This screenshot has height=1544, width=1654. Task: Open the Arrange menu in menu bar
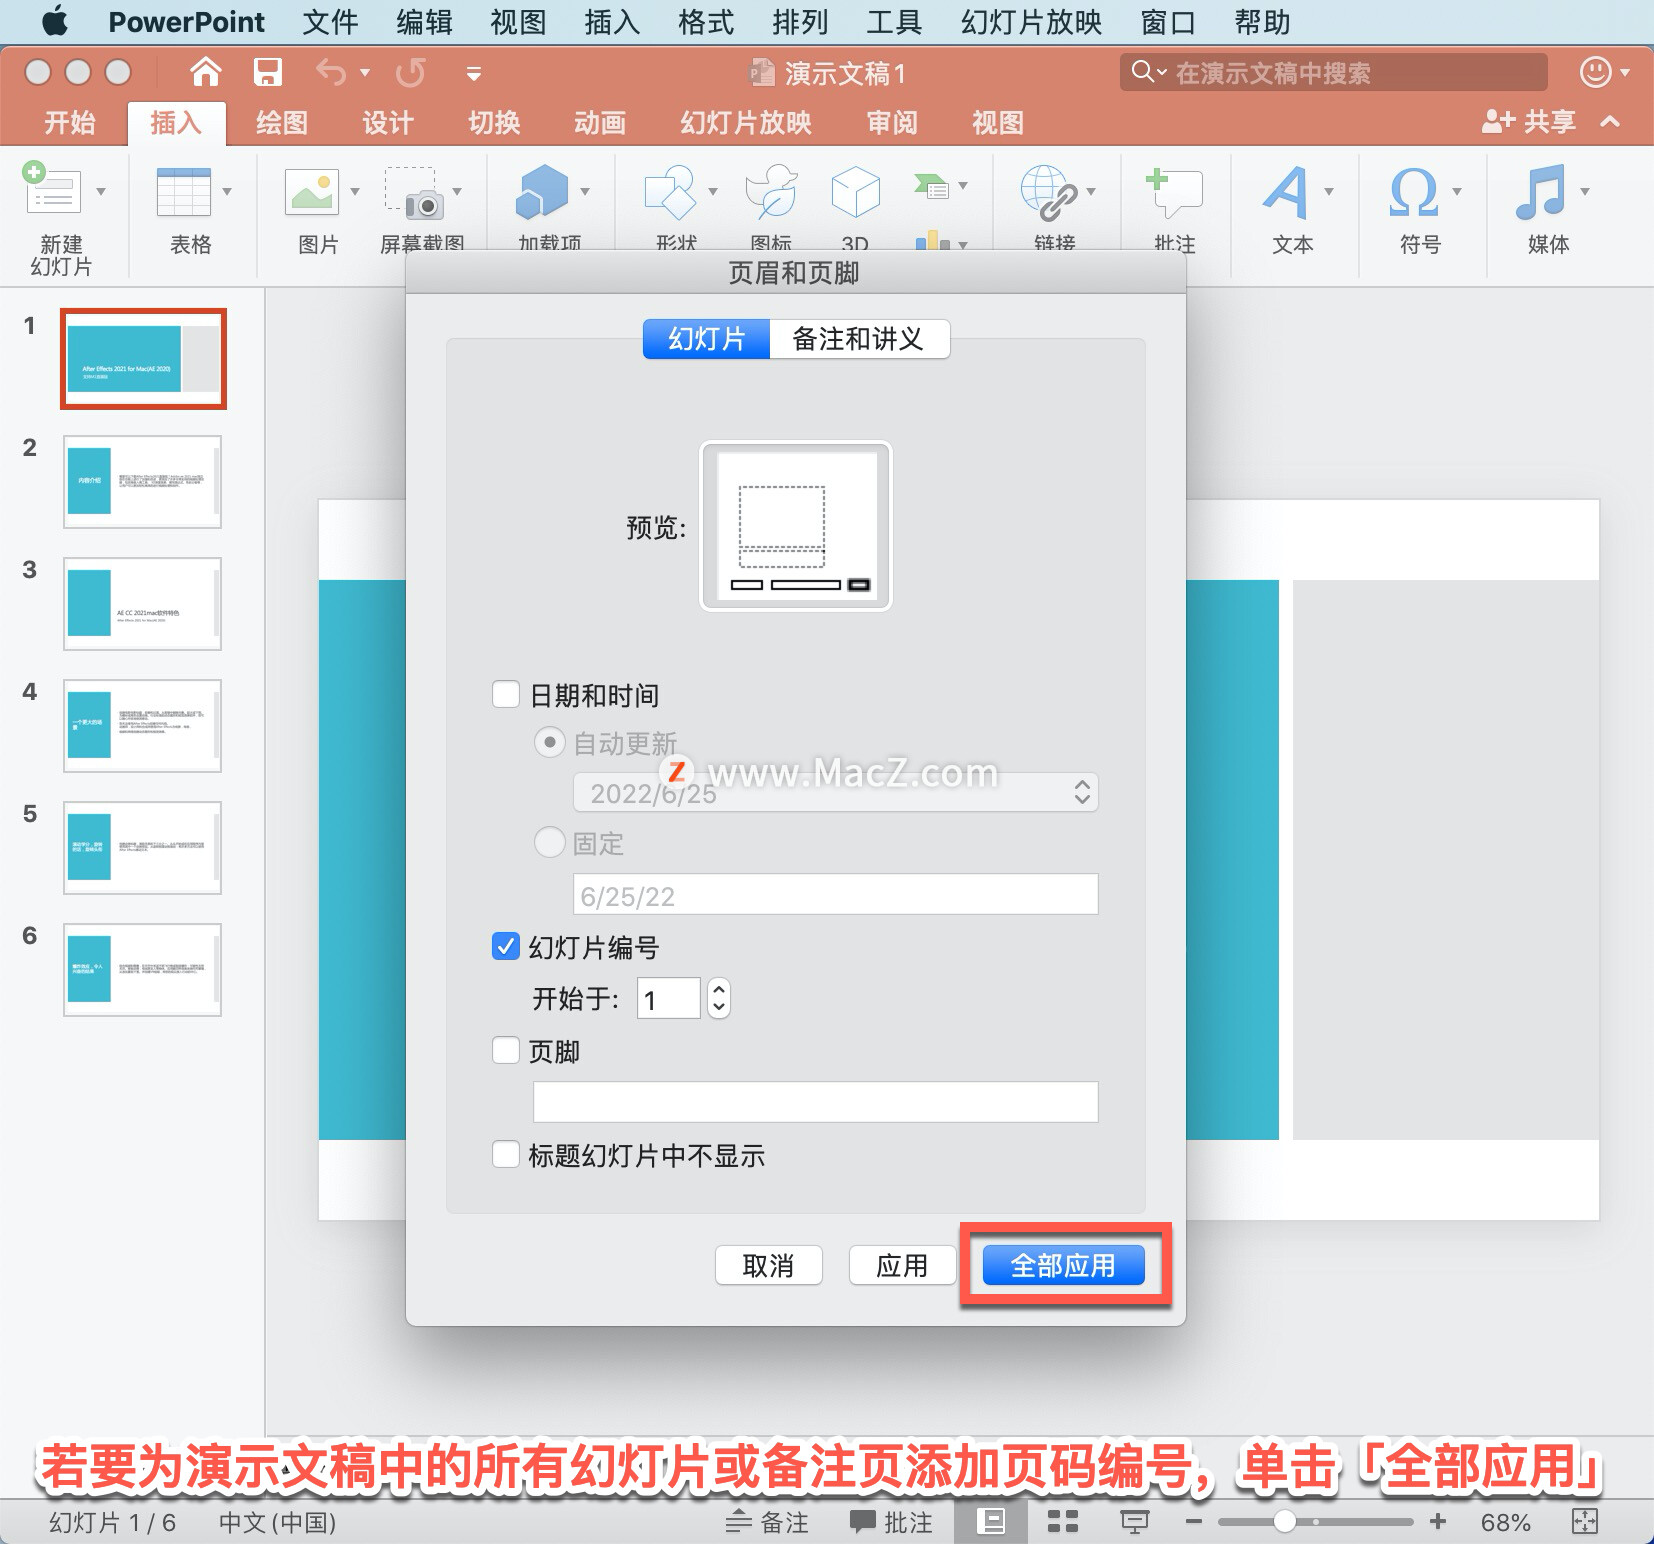(800, 22)
